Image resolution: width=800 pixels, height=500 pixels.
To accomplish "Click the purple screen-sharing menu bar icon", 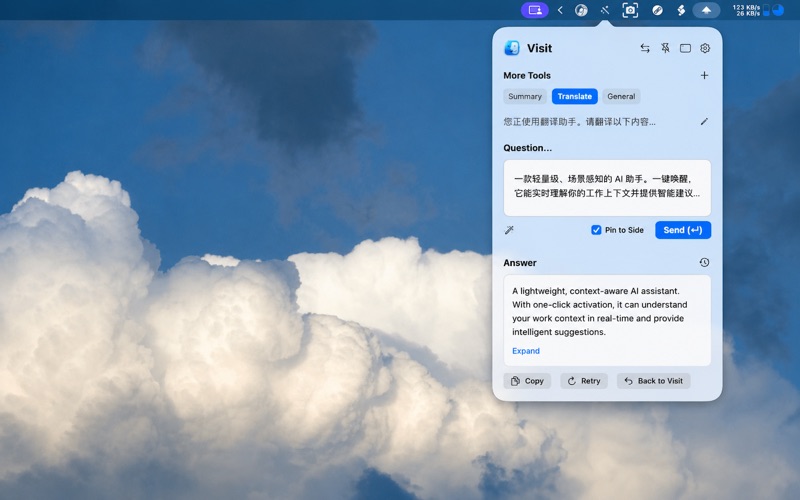I will pos(535,10).
